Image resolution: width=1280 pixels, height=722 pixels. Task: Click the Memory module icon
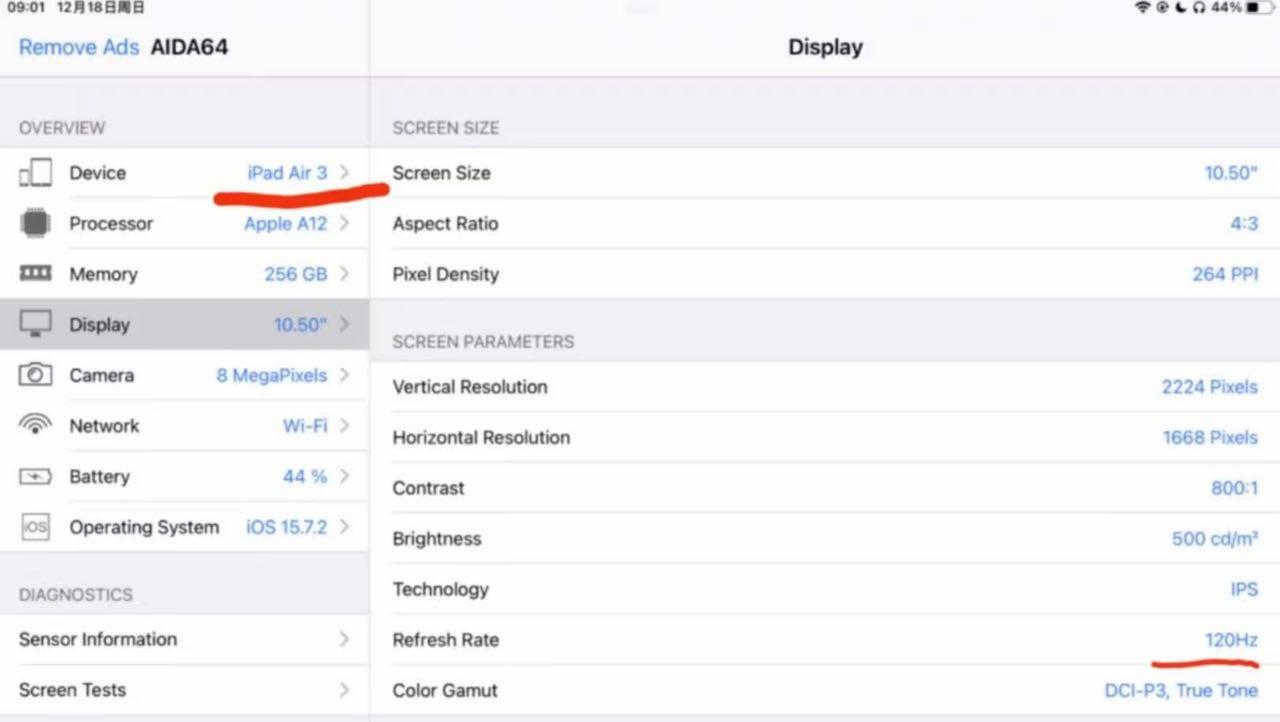pyautogui.click(x=35, y=274)
